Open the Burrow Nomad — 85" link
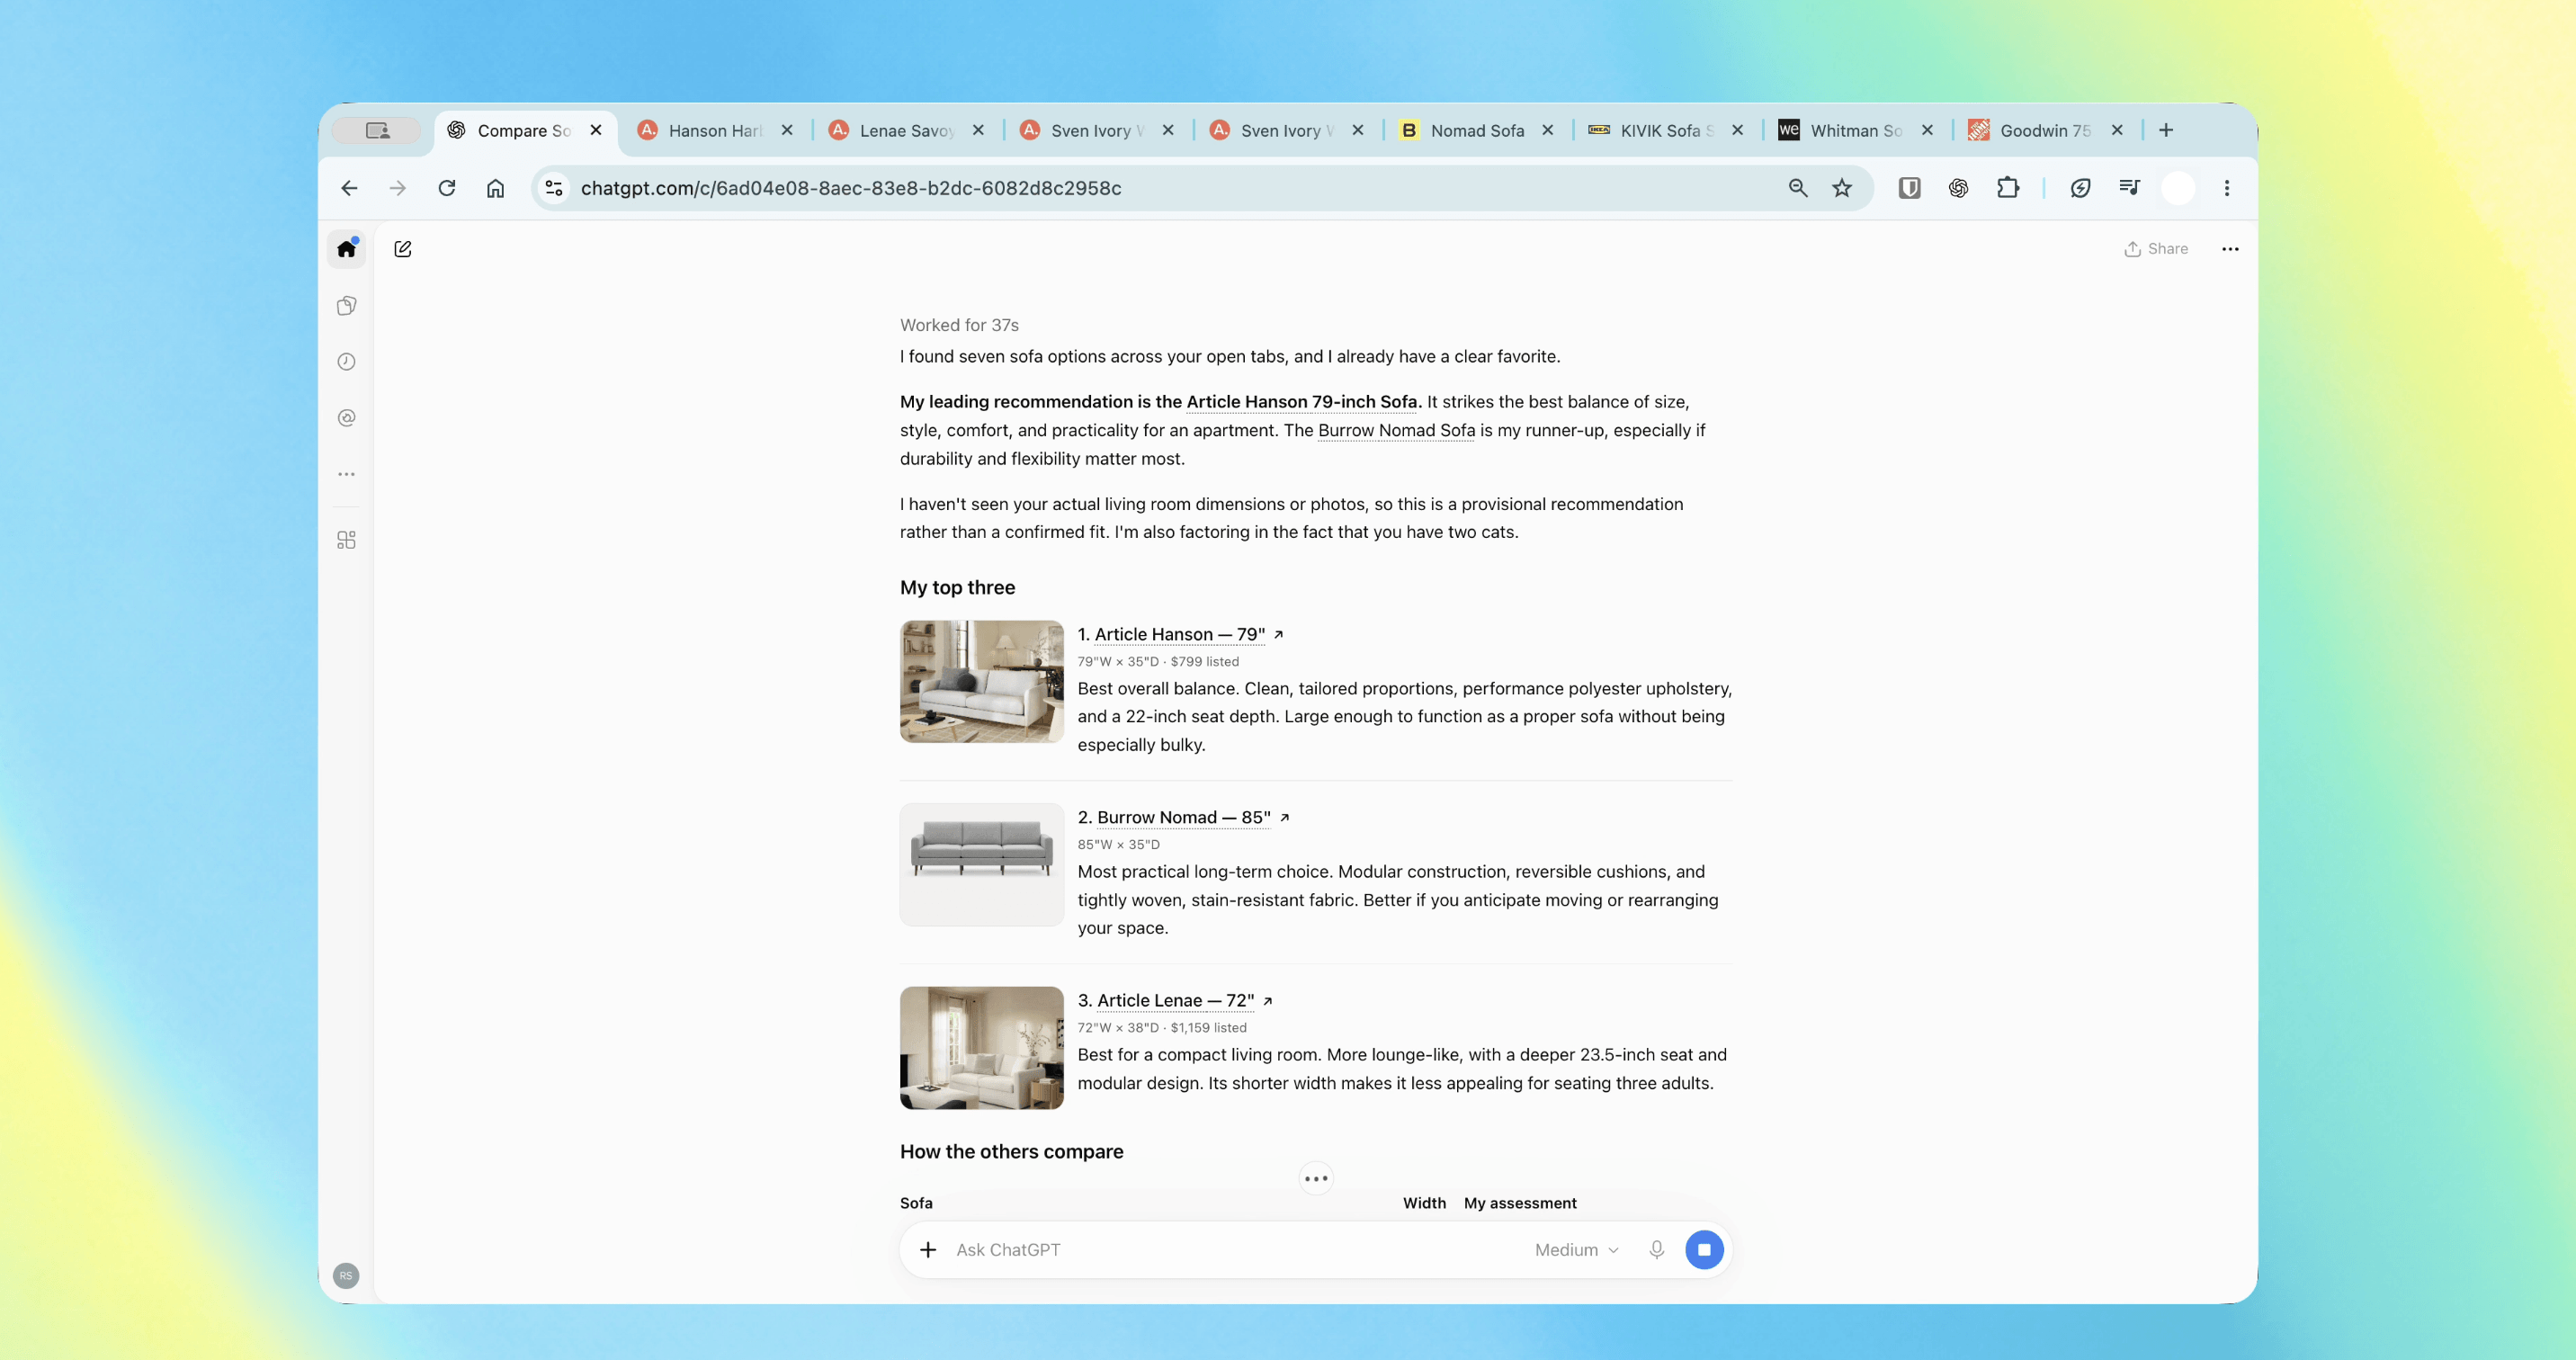2576x1360 pixels. 1184,817
